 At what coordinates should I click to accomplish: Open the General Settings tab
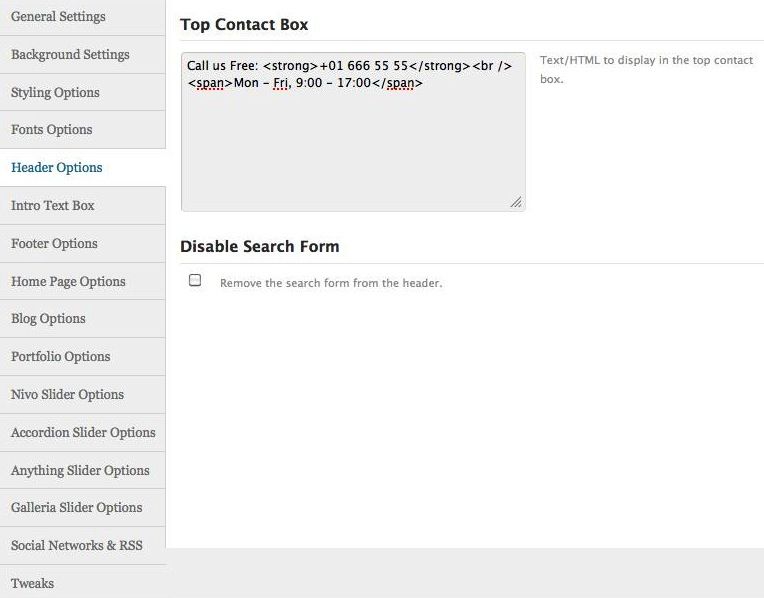pyautogui.click(x=58, y=17)
